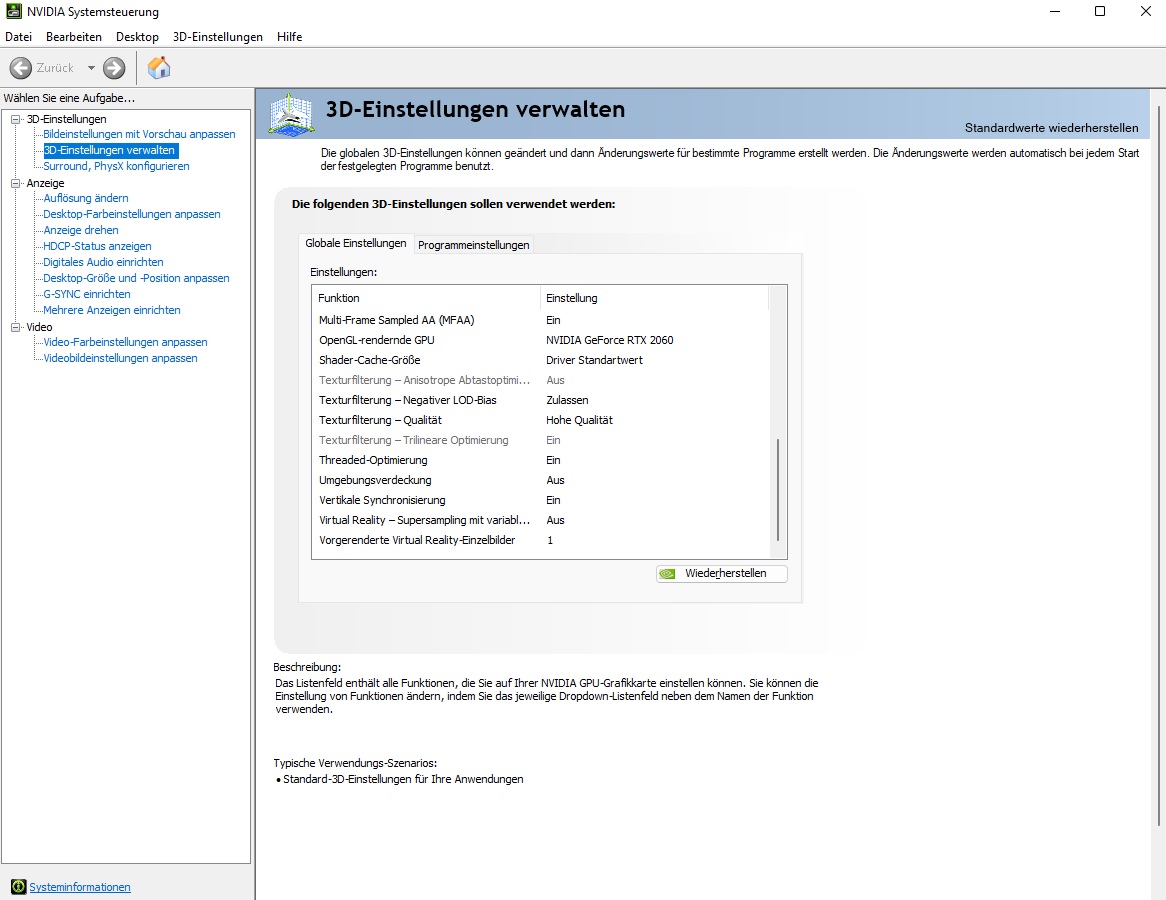Click the Systeminformationen icon at the bottom left
Screen dimensions: 1166x900
coord(19,887)
